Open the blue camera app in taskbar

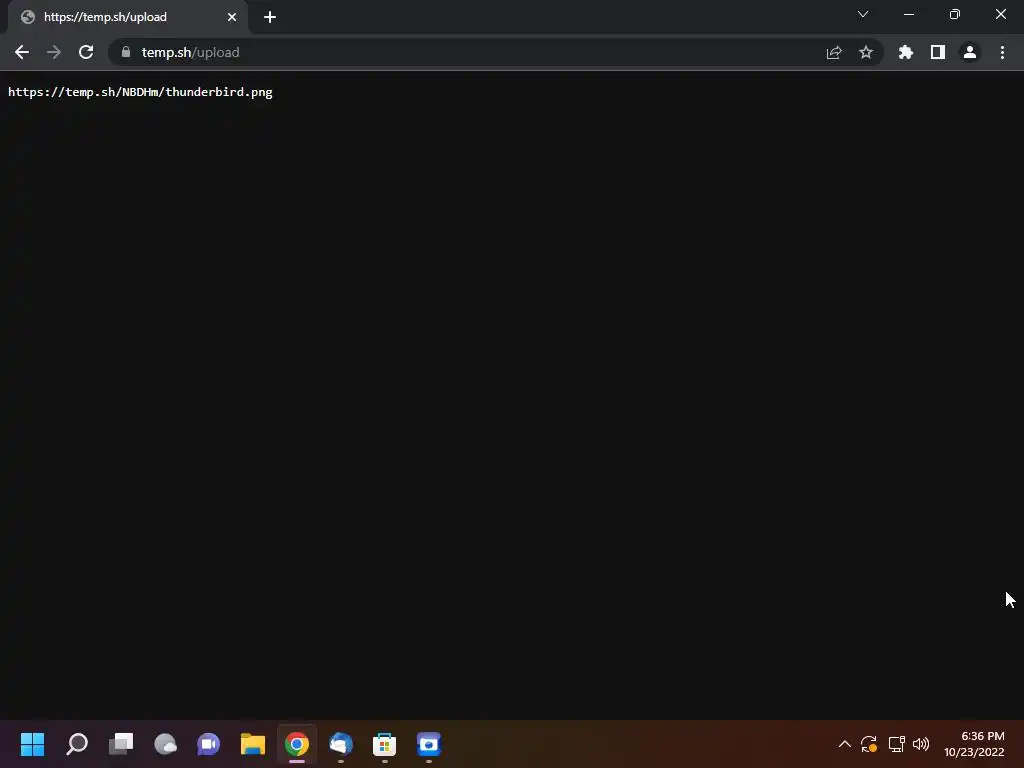pyautogui.click(x=429, y=744)
